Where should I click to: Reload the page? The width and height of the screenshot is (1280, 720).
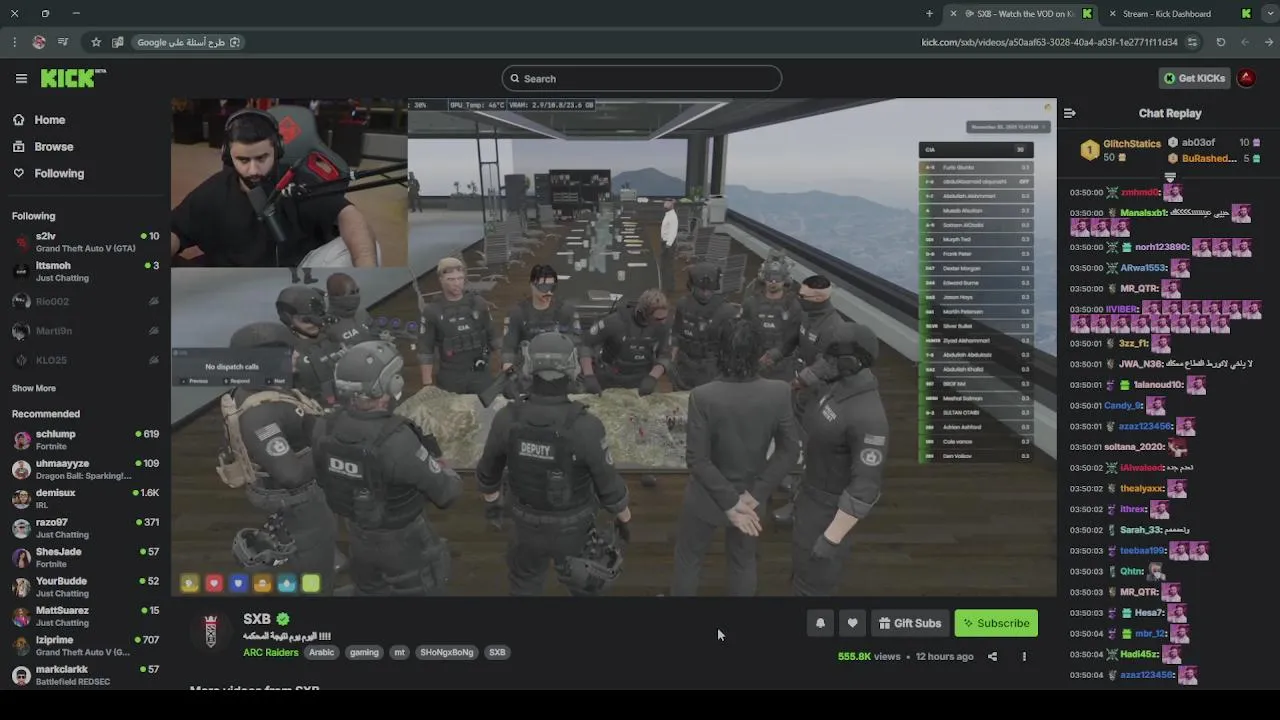coord(1220,42)
